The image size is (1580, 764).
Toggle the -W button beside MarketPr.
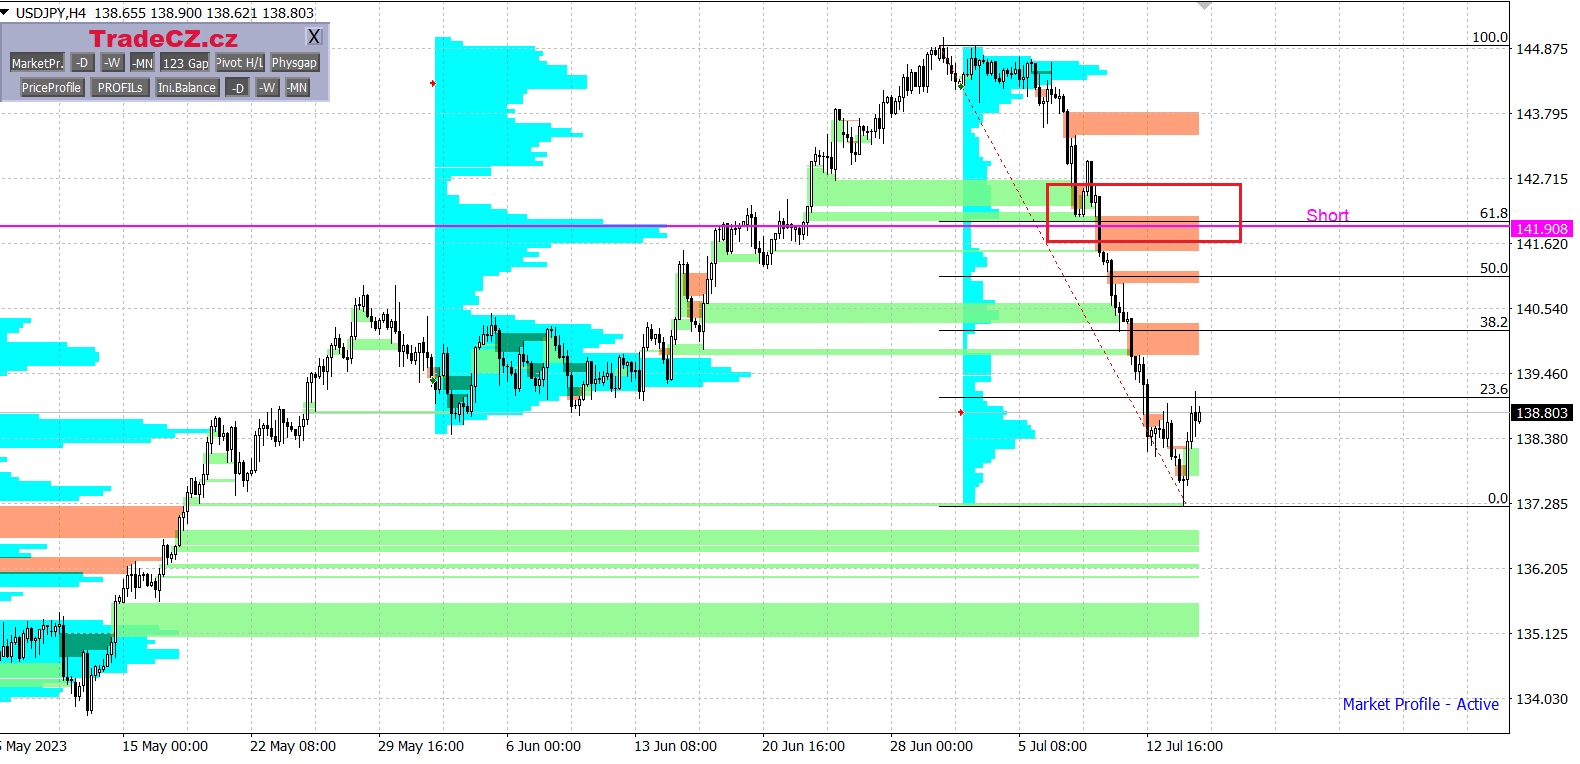coord(113,63)
